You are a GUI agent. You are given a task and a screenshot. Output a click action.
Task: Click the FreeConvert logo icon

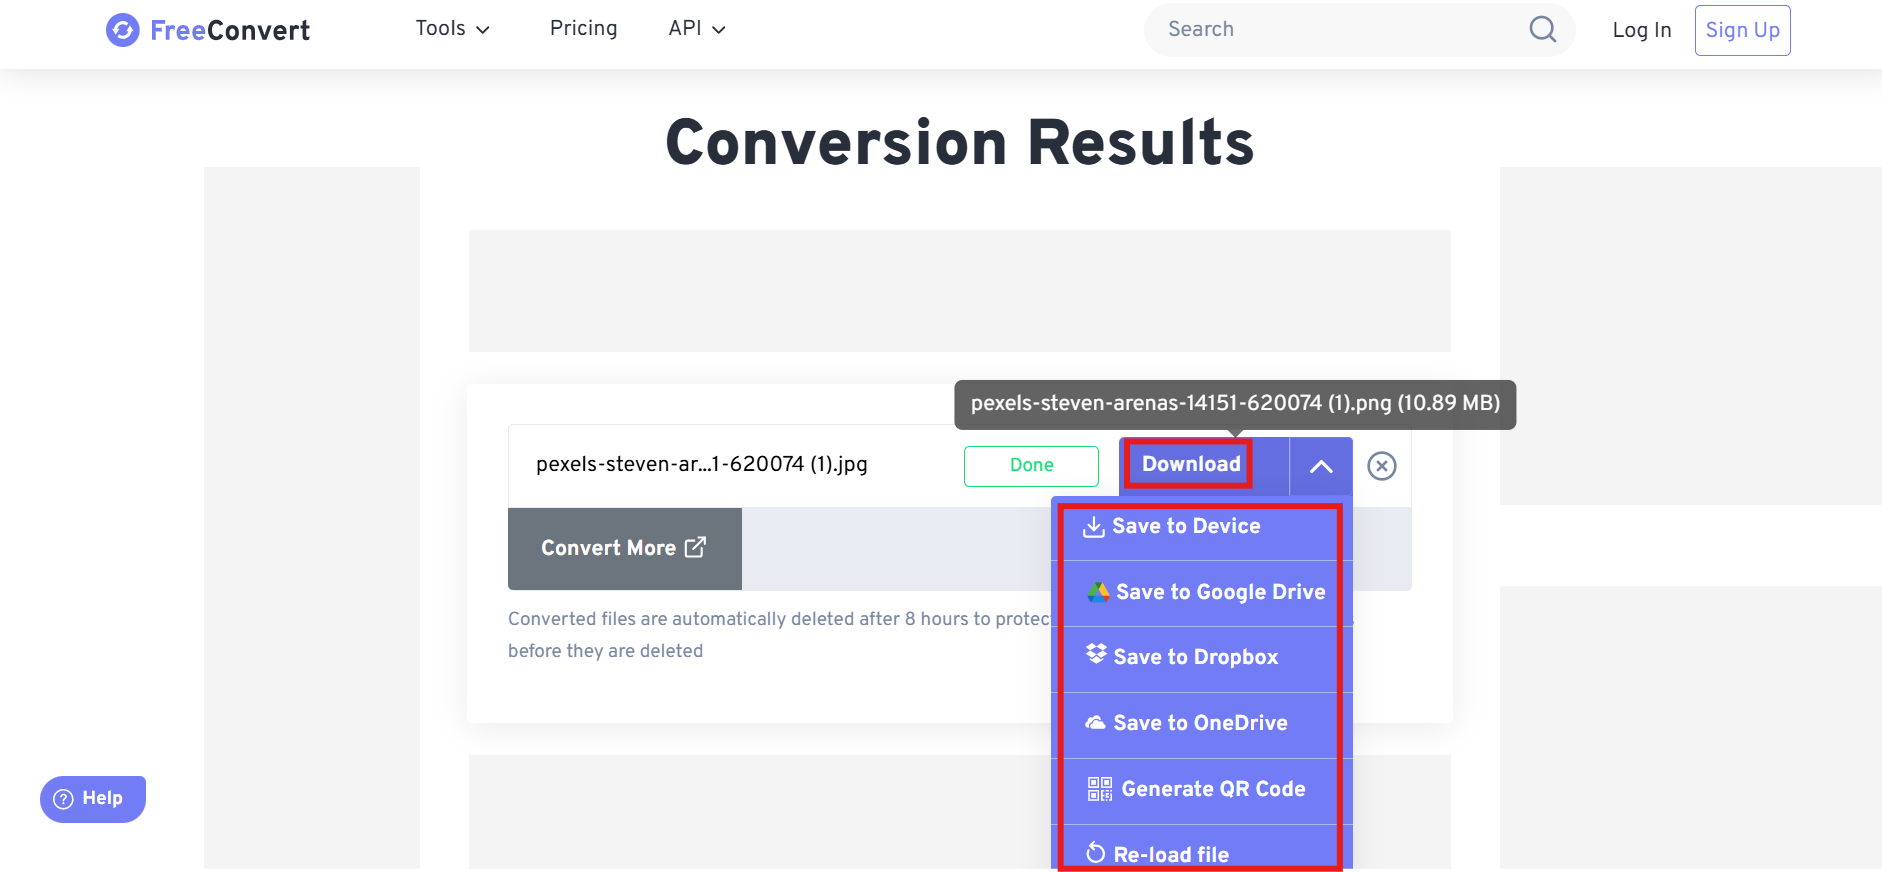[x=123, y=30]
